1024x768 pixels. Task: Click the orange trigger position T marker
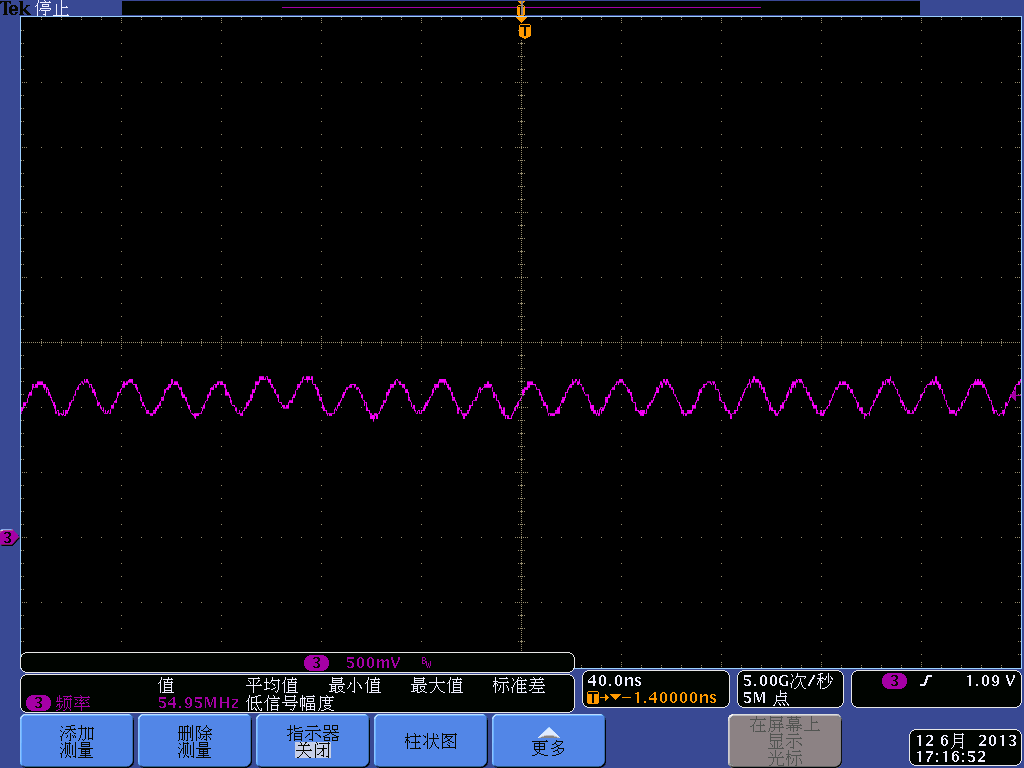point(524,31)
